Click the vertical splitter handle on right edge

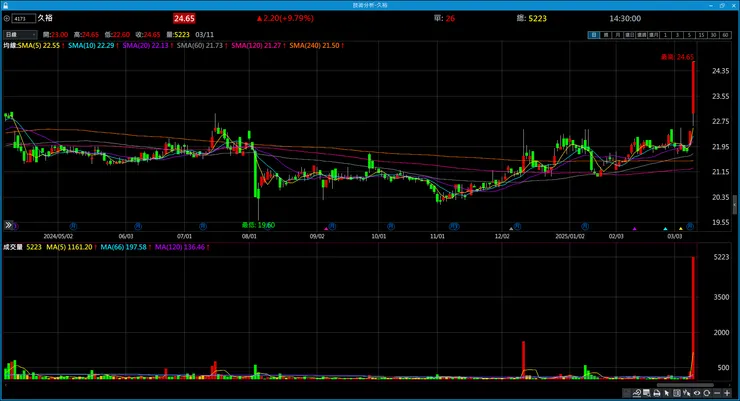tap(735, 205)
